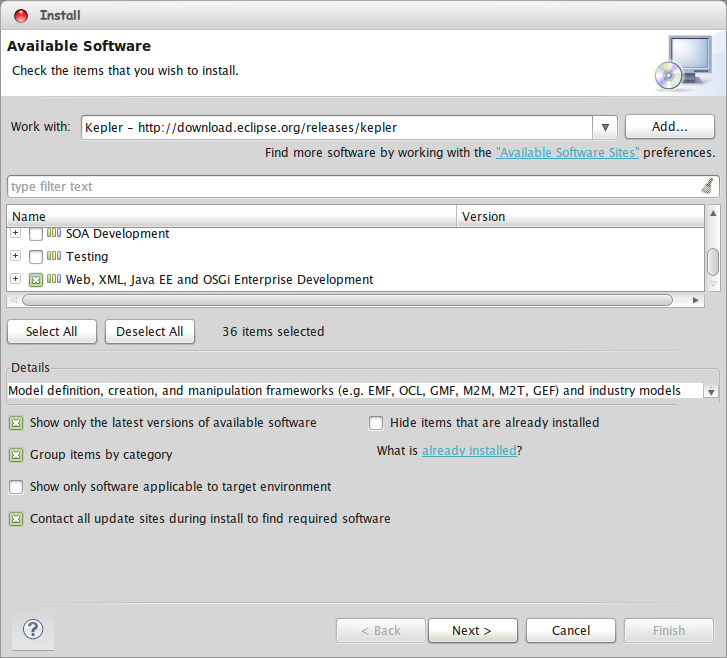Click the 36 items selected label
This screenshot has width=727, height=658.
[273, 332]
